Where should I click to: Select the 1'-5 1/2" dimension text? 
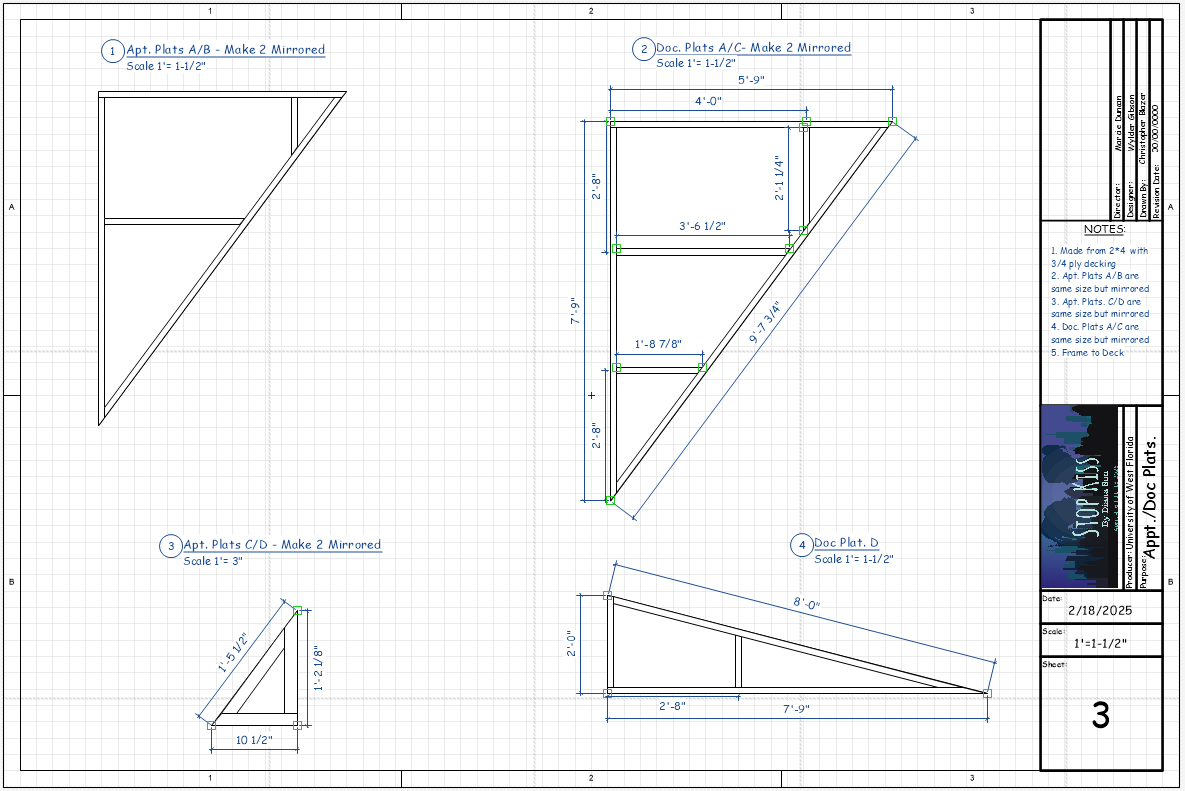(233, 653)
